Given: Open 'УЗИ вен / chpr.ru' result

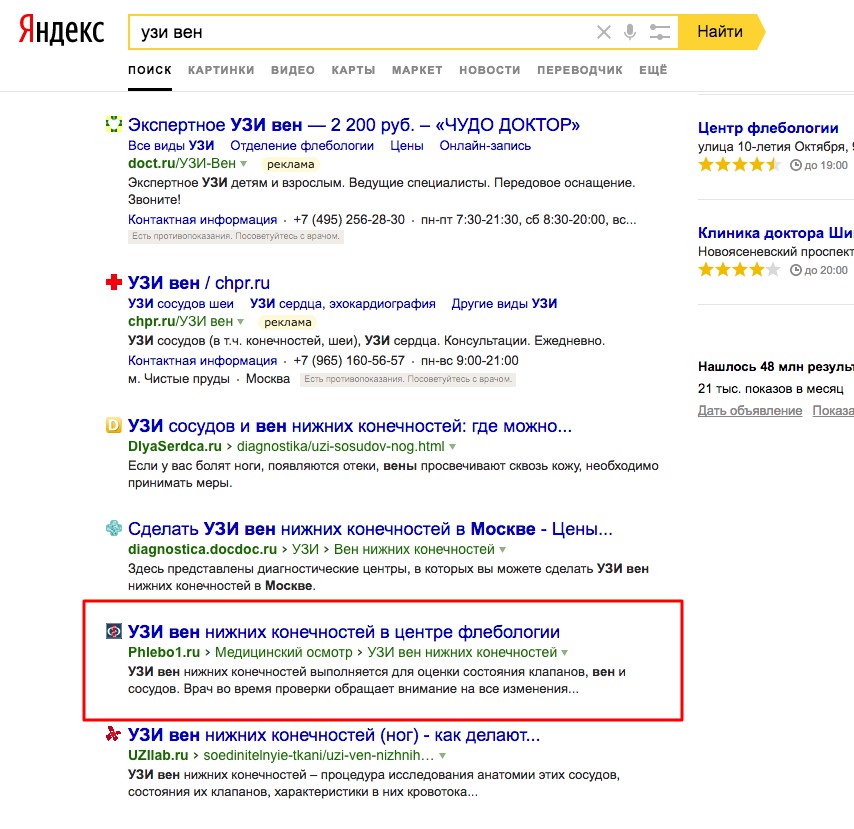Looking at the screenshot, I should (x=199, y=283).
